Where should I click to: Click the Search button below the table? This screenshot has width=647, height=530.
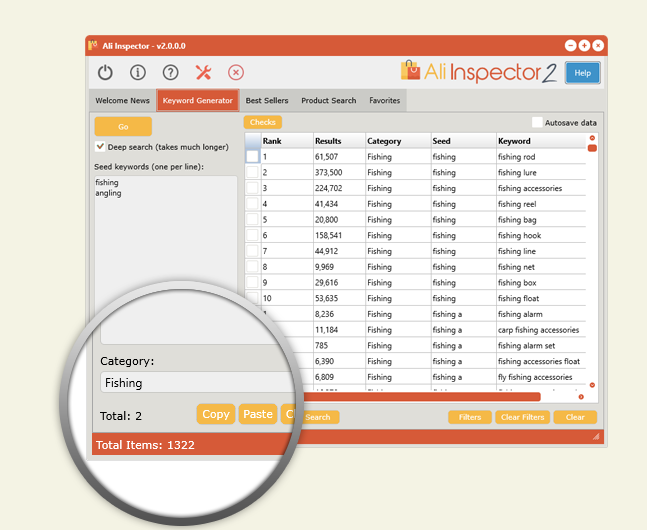click(319, 417)
